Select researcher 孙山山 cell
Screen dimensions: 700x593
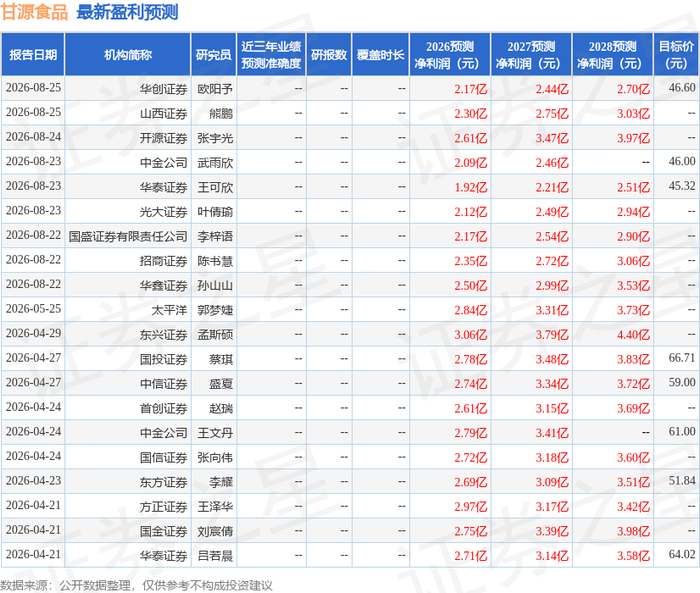pos(215,286)
